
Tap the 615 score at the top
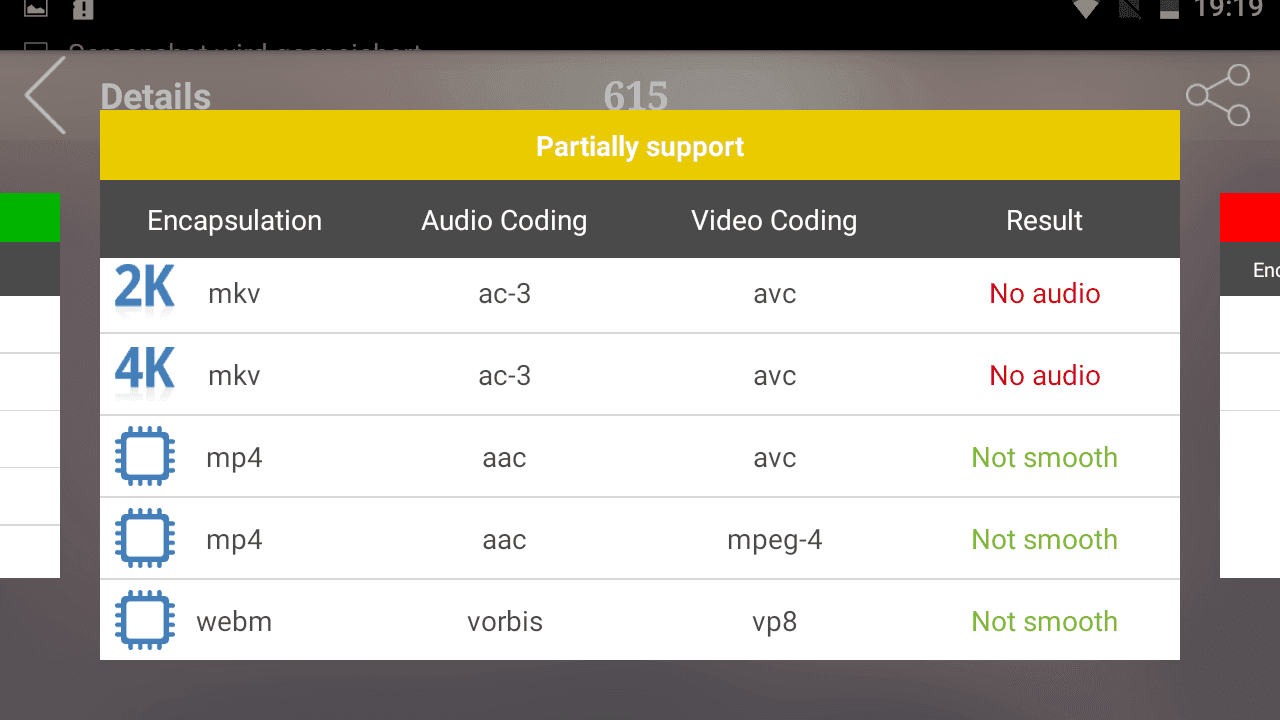tap(636, 97)
